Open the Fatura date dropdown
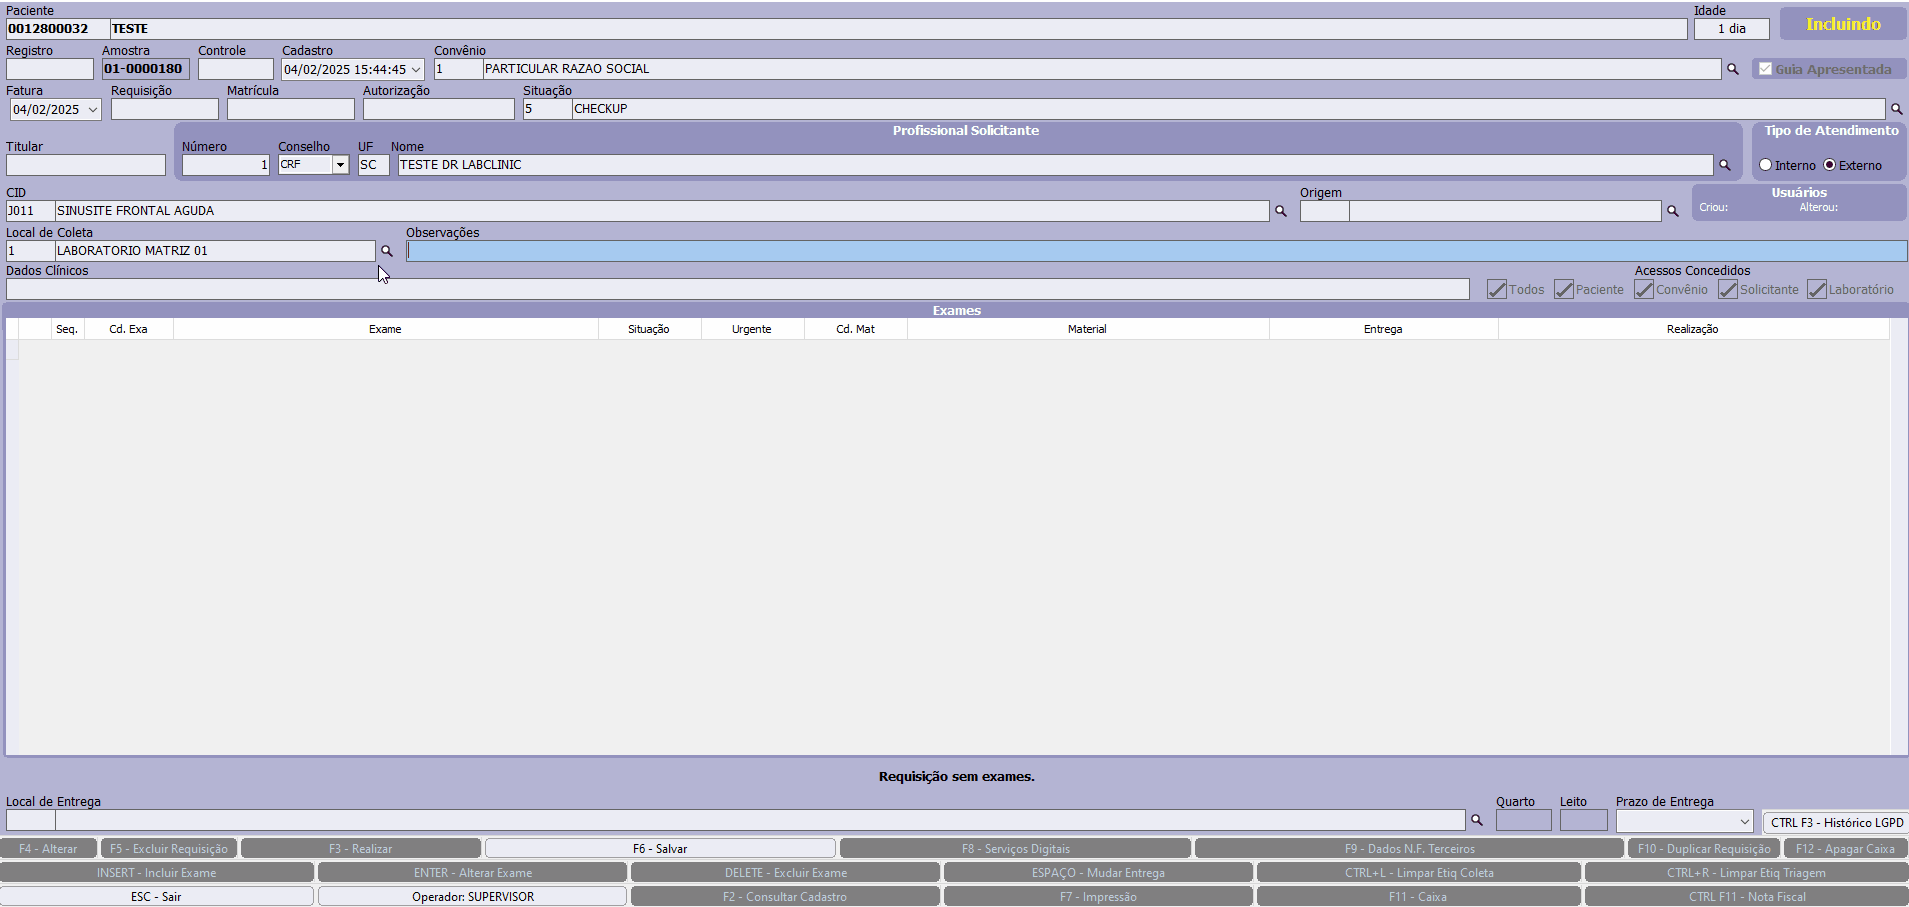Screen dimensions: 1909x907 [x=93, y=109]
